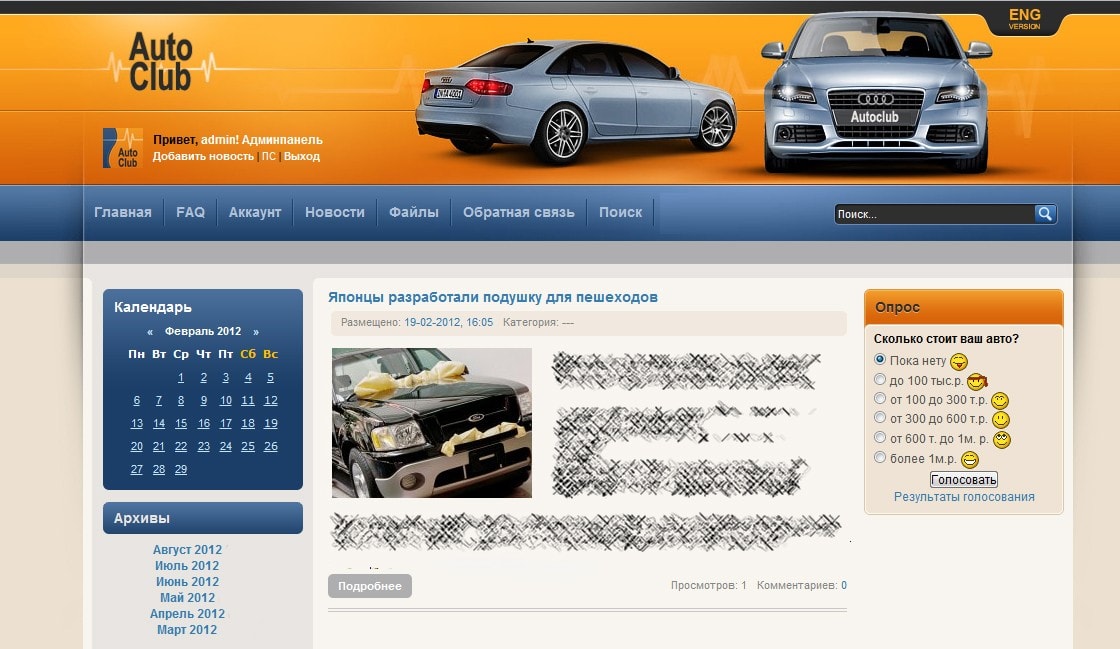Click the Подробнее button
1120x649 pixels.
pyautogui.click(x=370, y=586)
